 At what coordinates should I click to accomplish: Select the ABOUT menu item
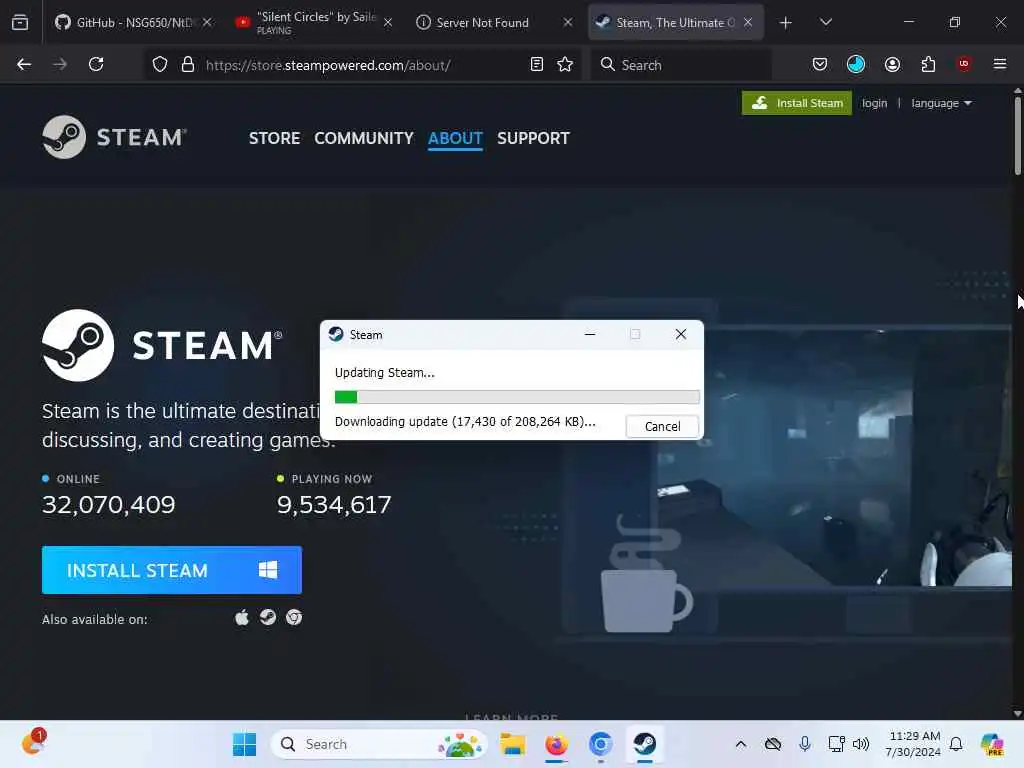[x=455, y=138]
